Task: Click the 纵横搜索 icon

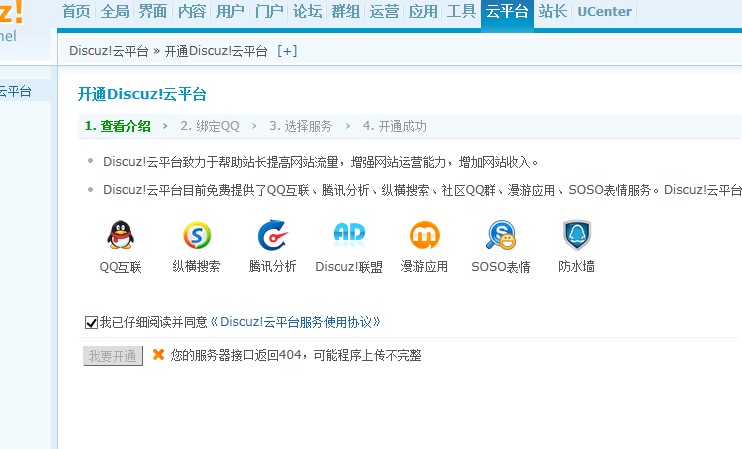Action: [x=197, y=235]
